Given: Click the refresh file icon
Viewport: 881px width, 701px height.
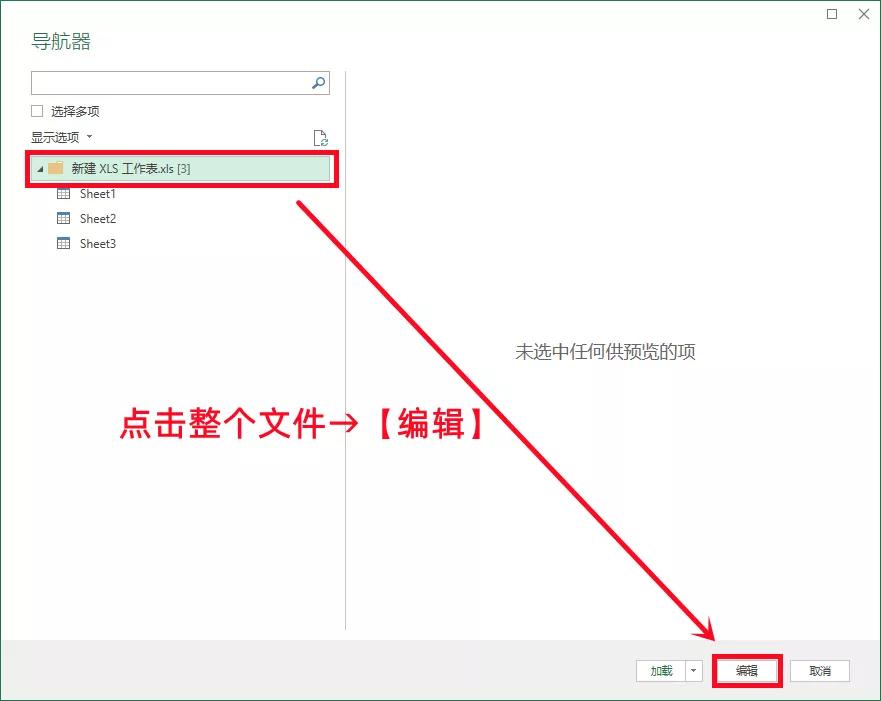Looking at the screenshot, I should [320, 138].
